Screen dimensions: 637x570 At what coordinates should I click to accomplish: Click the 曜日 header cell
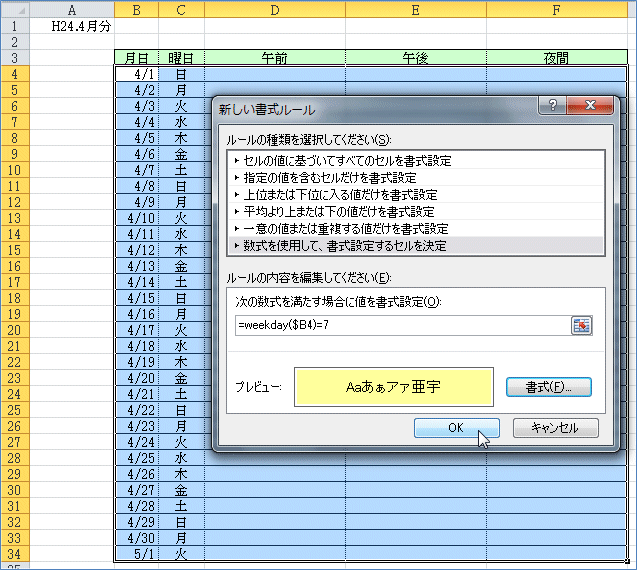coord(181,58)
